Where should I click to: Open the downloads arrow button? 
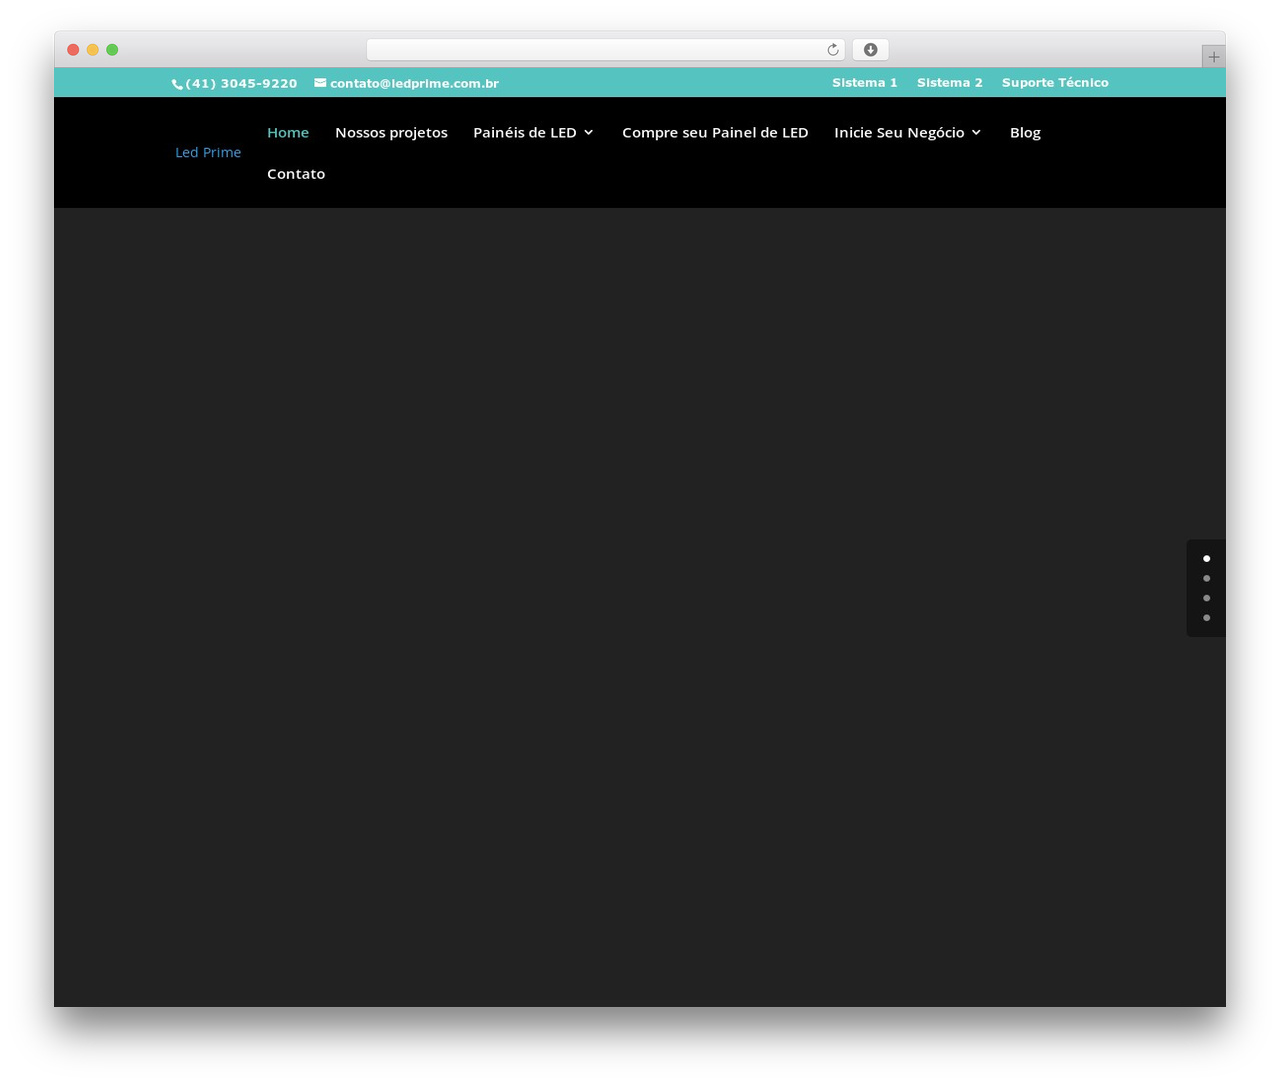(x=870, y=50)
